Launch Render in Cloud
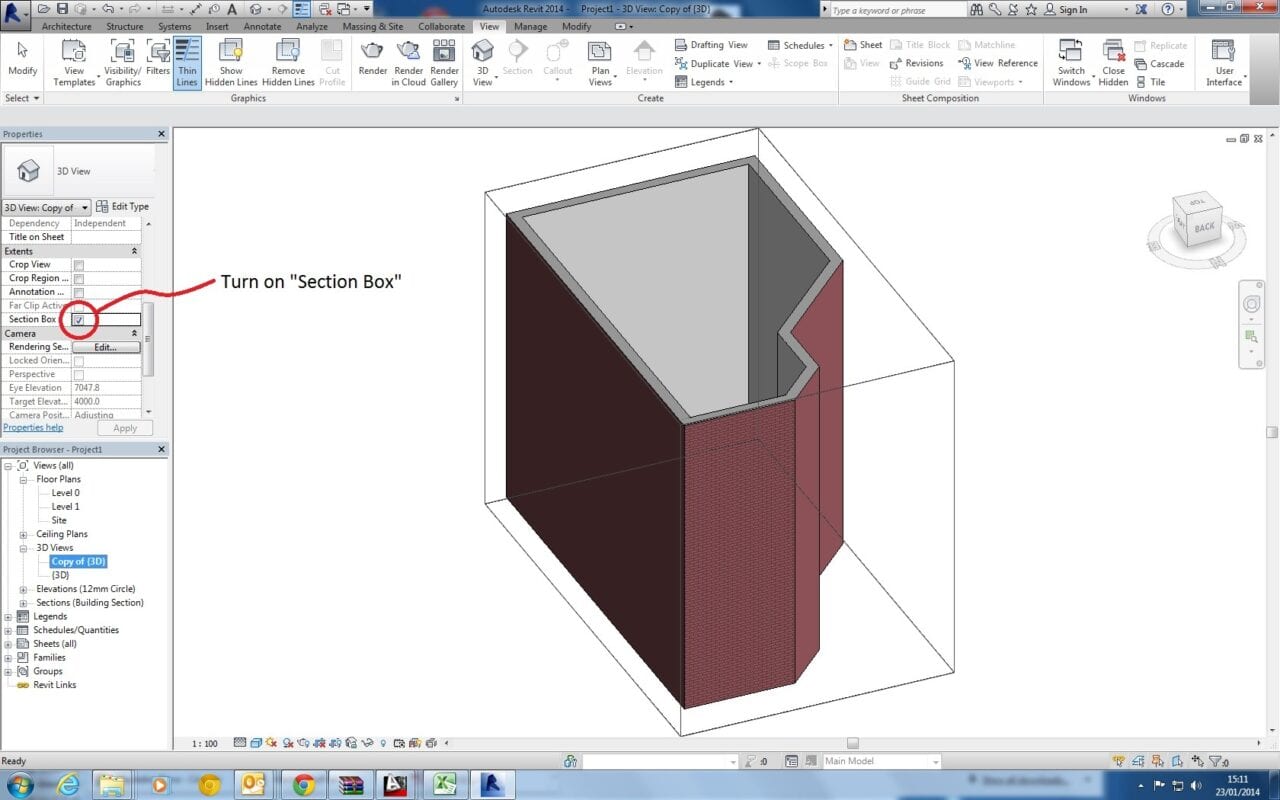The image size is (1280, 800). coord(408,60)
